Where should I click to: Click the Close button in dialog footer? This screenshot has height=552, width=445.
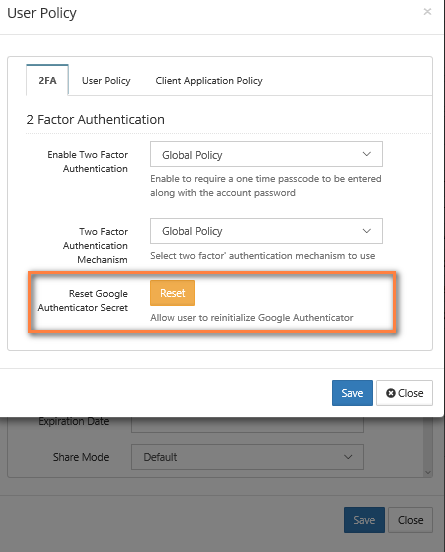click(404, 393)
